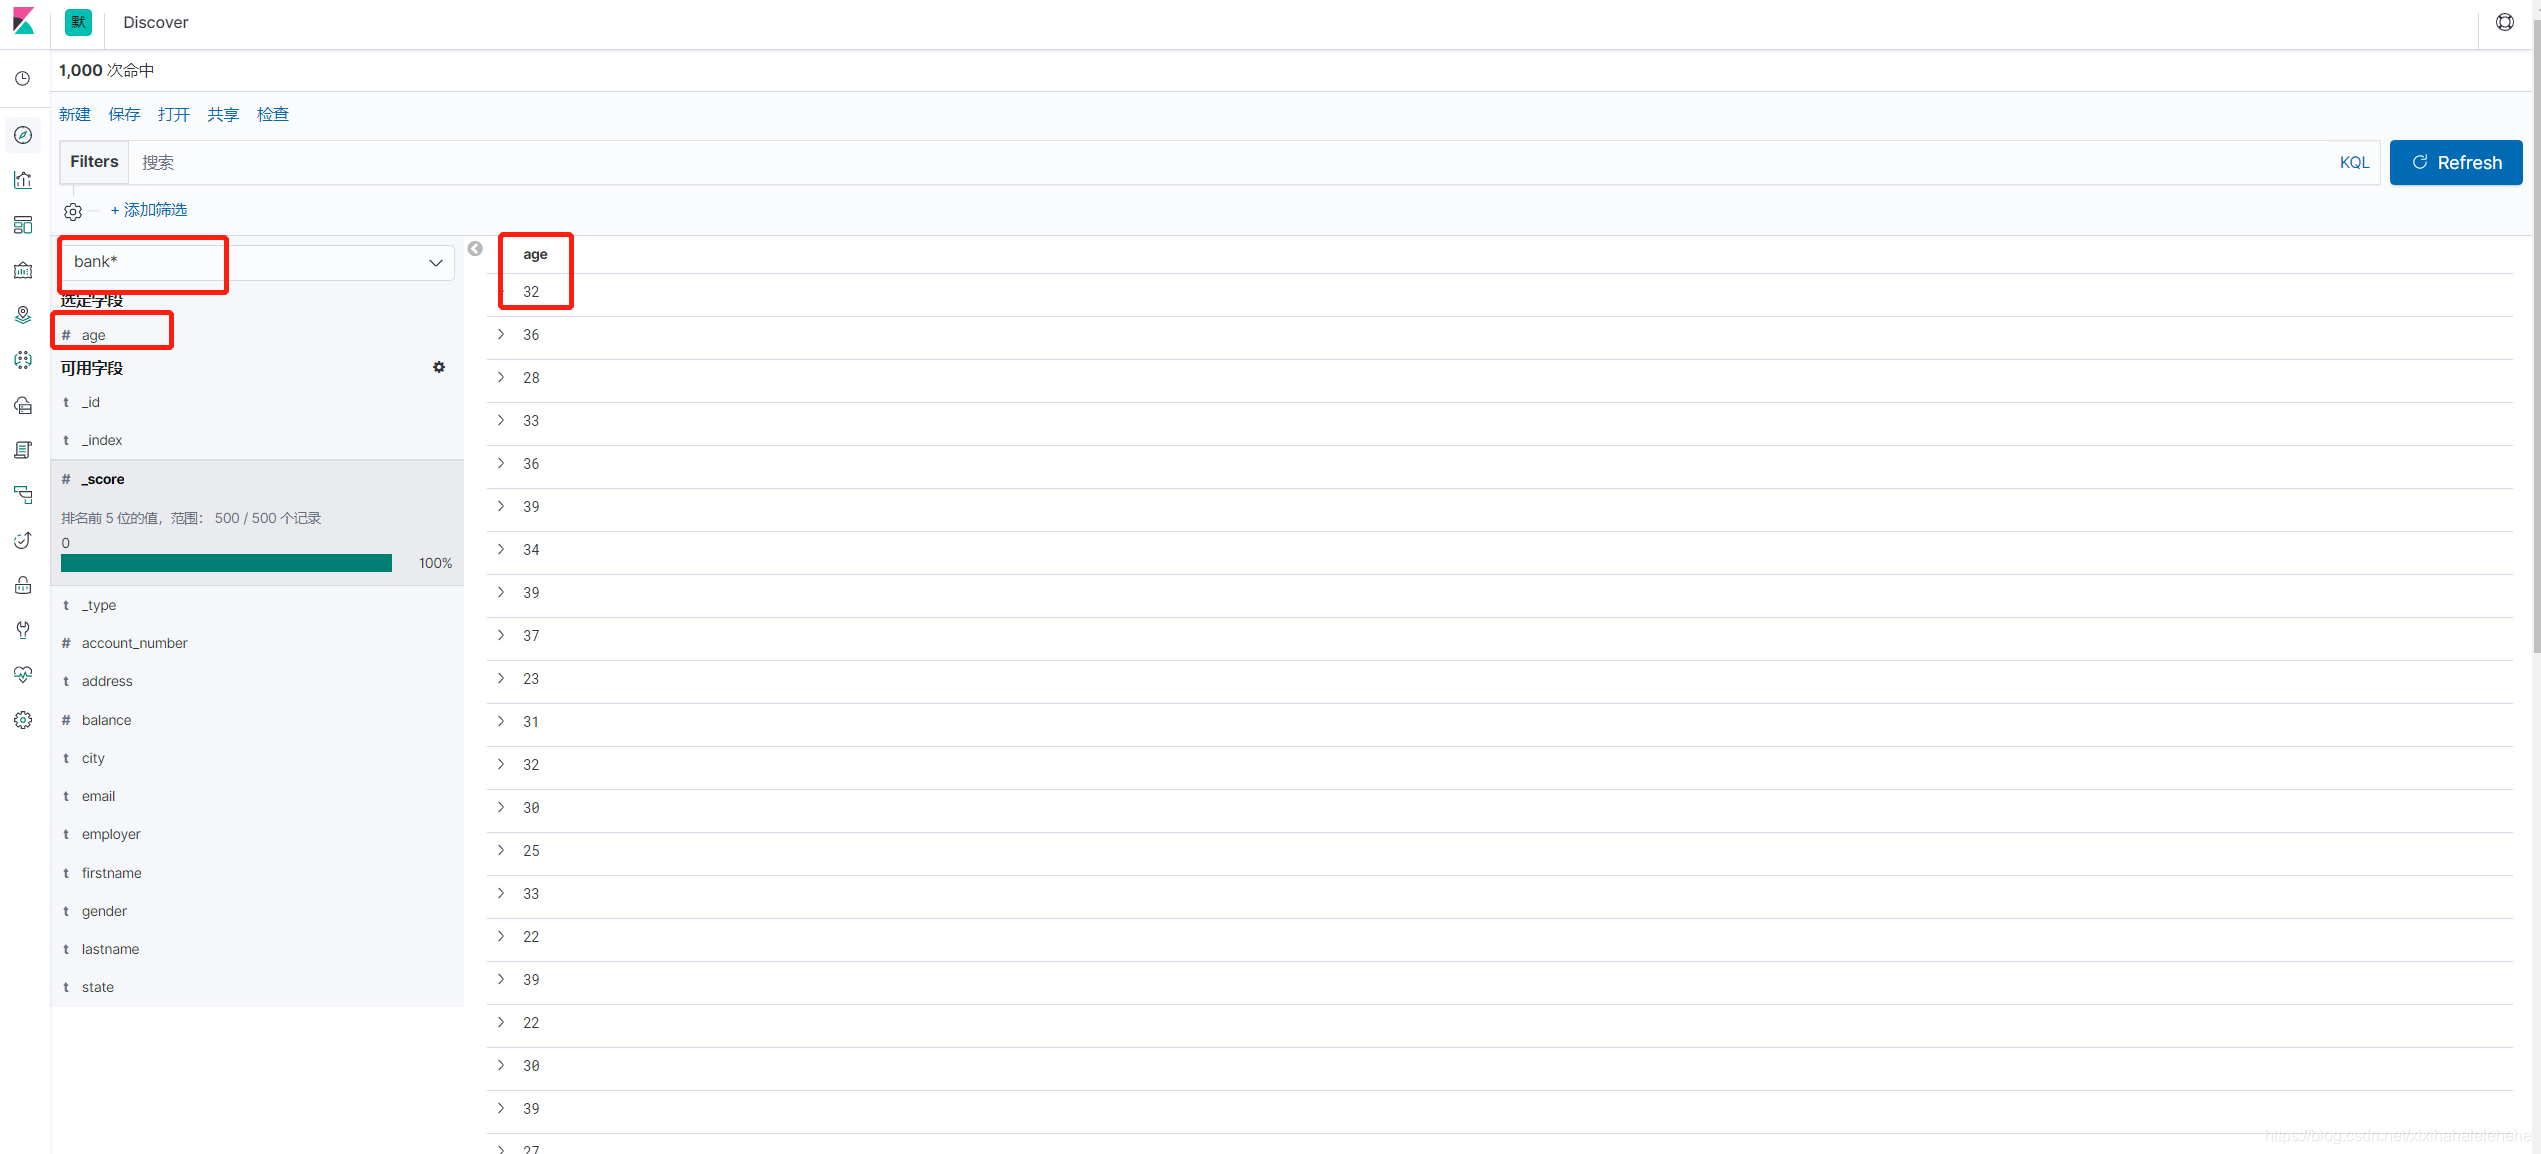Click the account_number field in list
The image size is (2541, 1154).
click(x=135, y=642)
